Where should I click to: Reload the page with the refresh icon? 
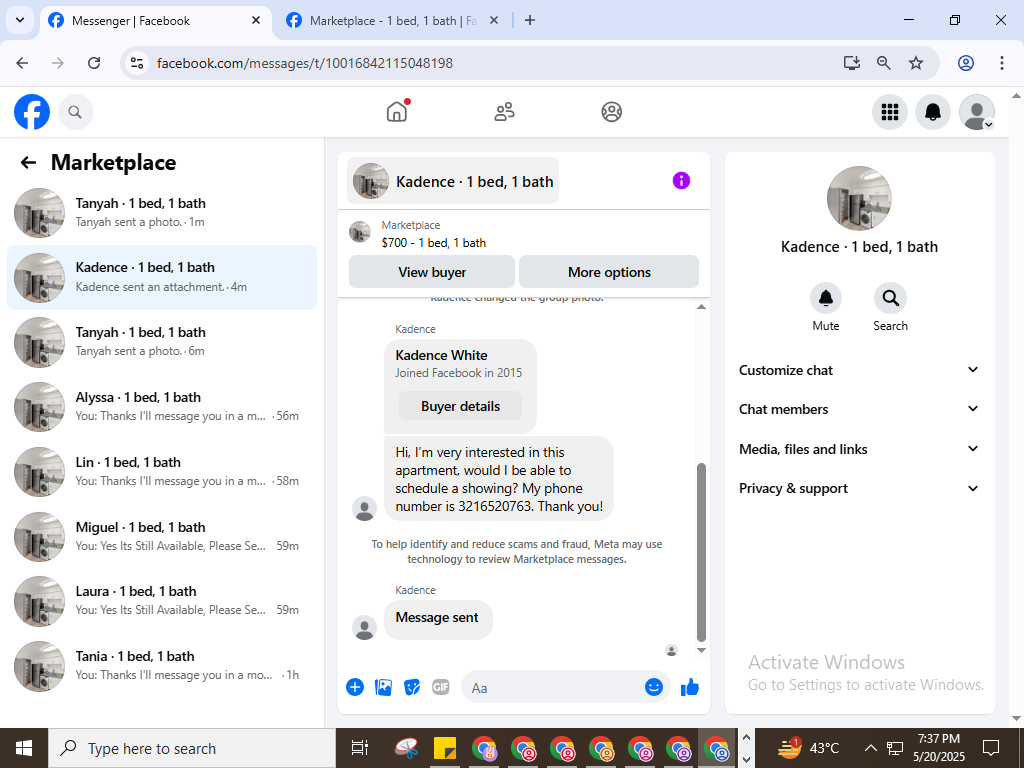tap(94, 63)
